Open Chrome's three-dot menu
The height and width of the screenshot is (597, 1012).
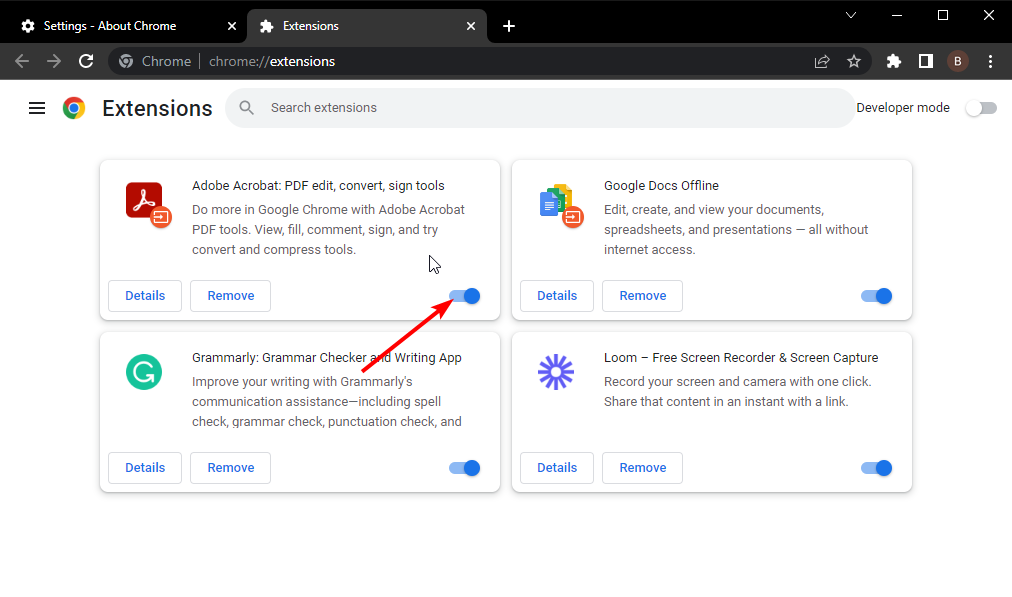click(x=991, y=61)
